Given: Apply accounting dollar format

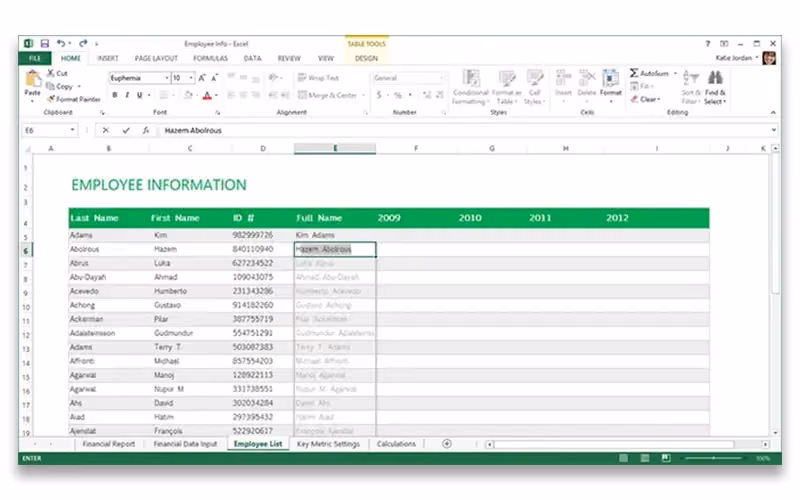Looking at the screenshot, I should pyautogui.click(x=379, y=95).
